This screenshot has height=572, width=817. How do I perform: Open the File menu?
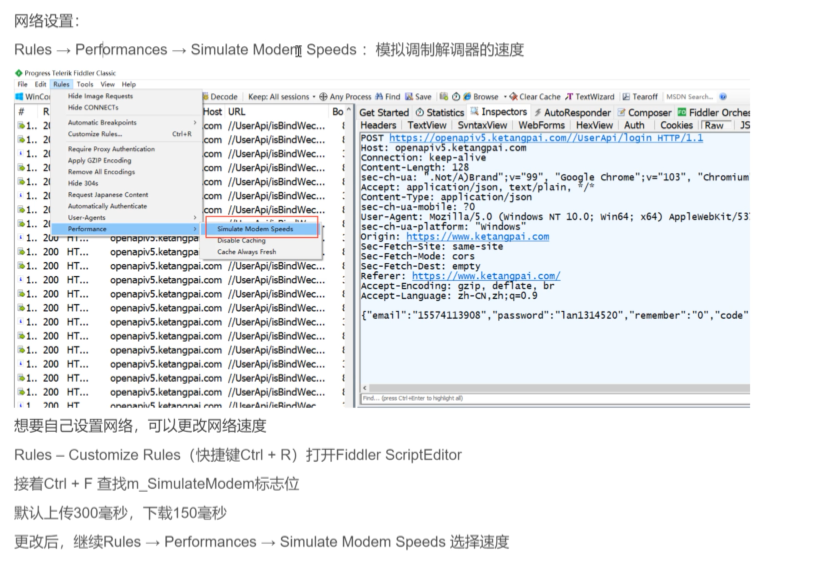pyautogui.click(x=22, y=84)
